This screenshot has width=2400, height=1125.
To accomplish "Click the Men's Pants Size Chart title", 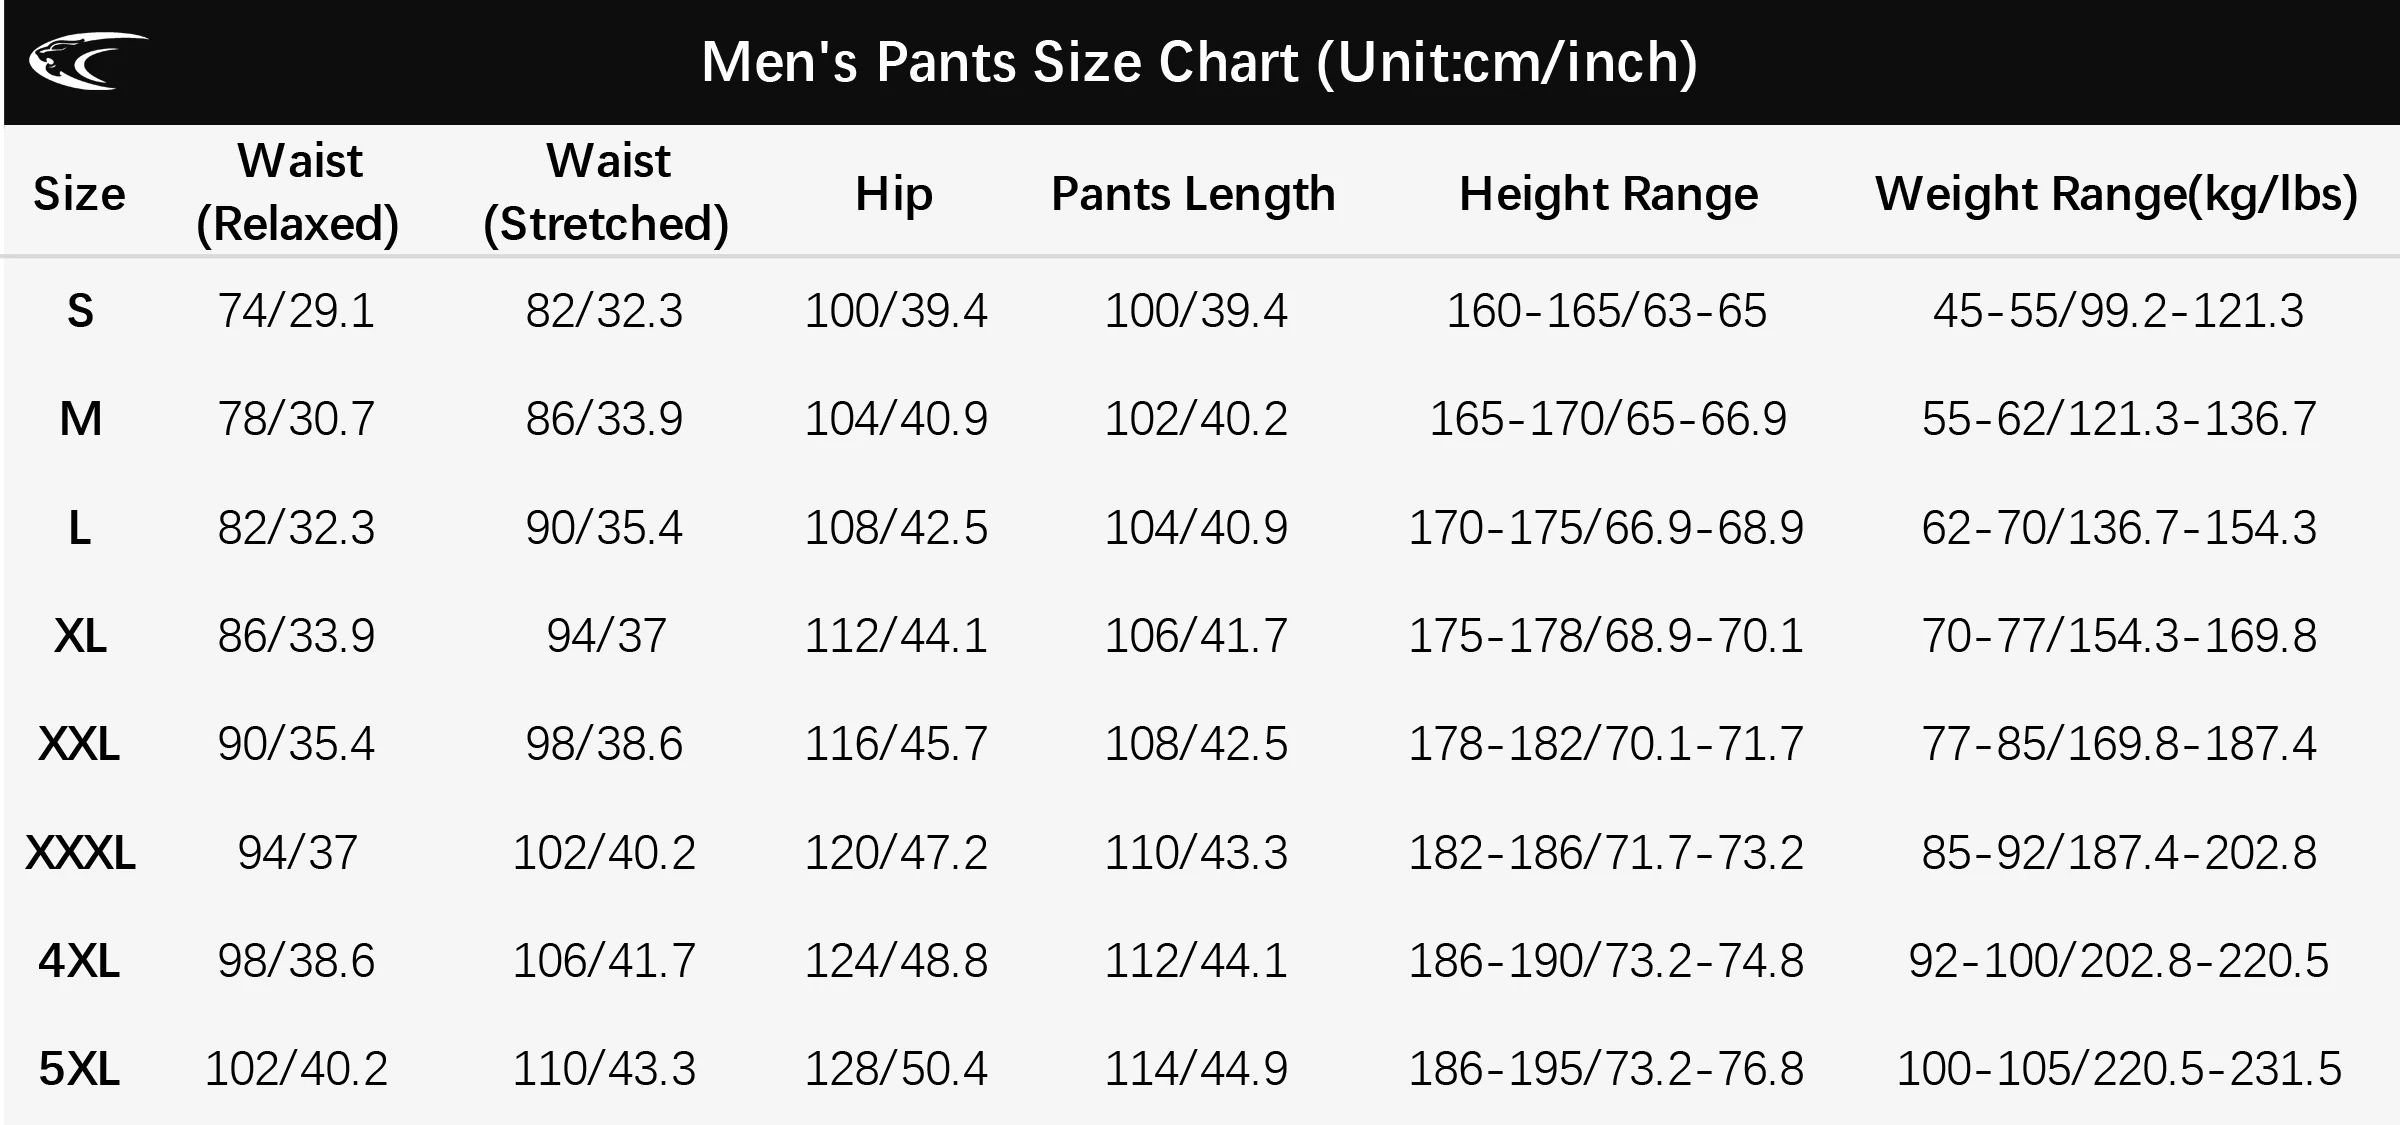I will 1199,62.
